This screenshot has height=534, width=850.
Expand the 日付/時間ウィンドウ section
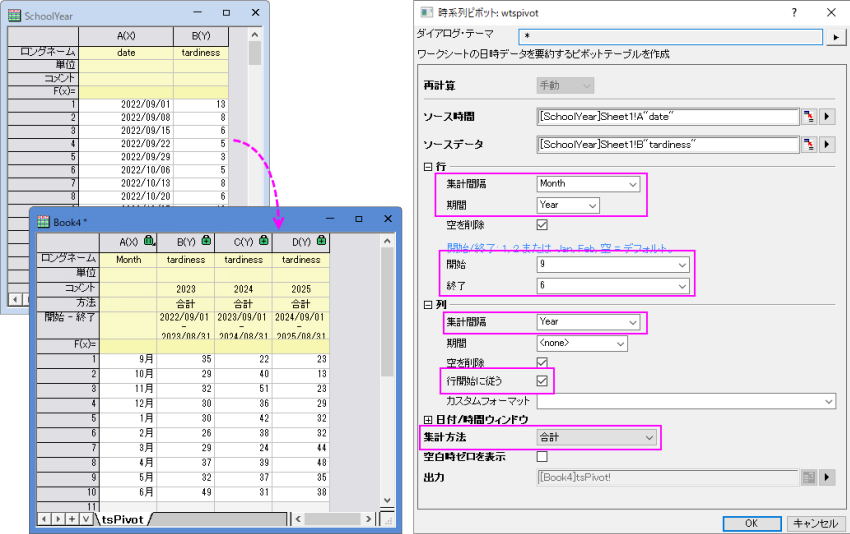(429, 419)
